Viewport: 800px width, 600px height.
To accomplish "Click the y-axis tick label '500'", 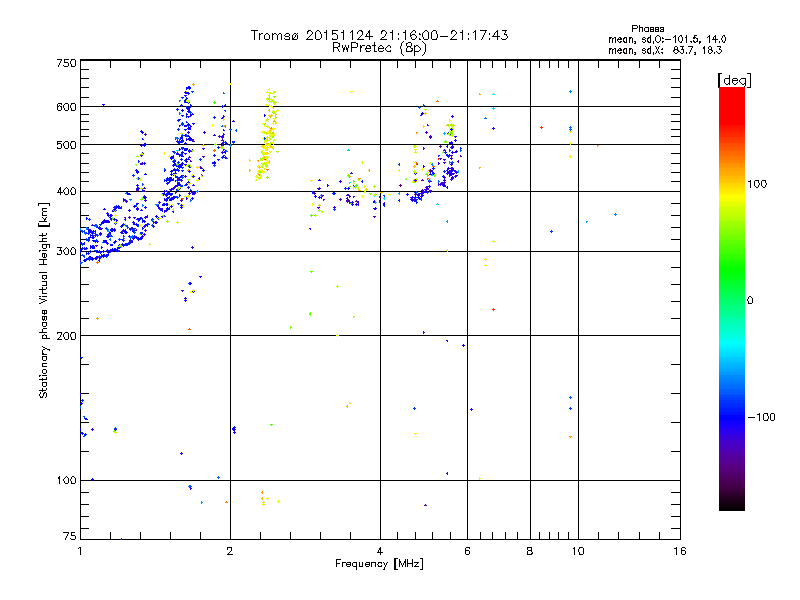I will click(x=66, y=145).
